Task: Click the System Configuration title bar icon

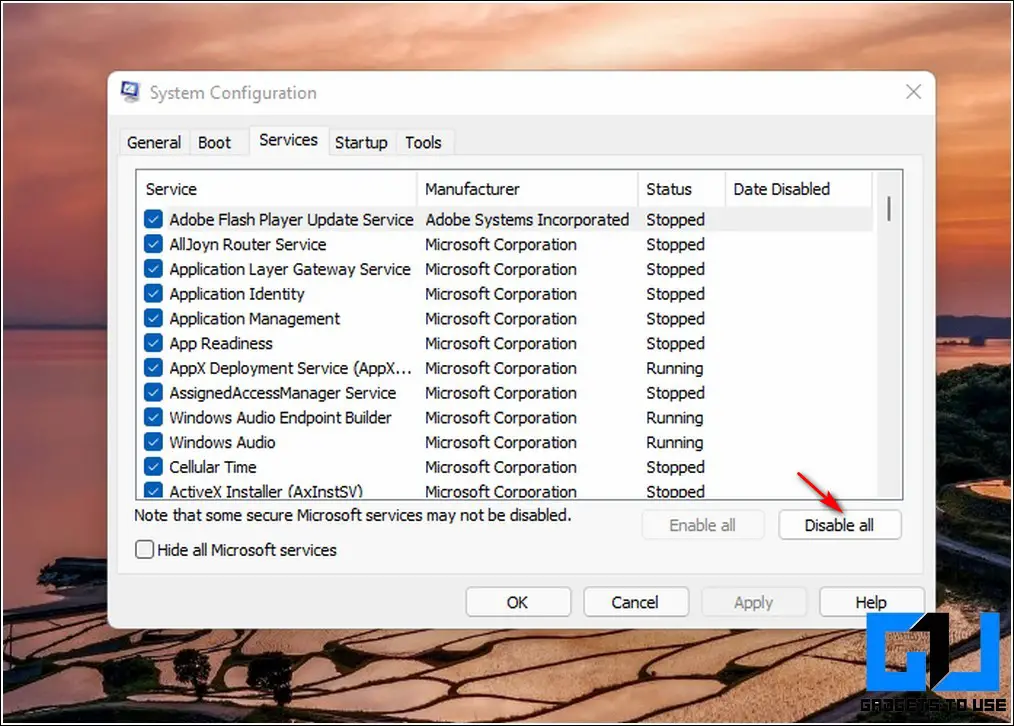Action: click(x=130, y=92)
